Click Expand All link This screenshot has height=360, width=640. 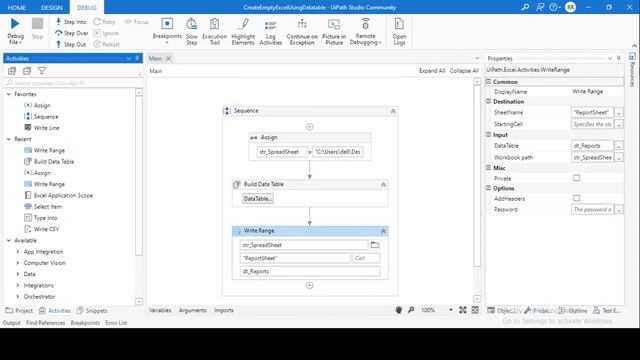432,71
